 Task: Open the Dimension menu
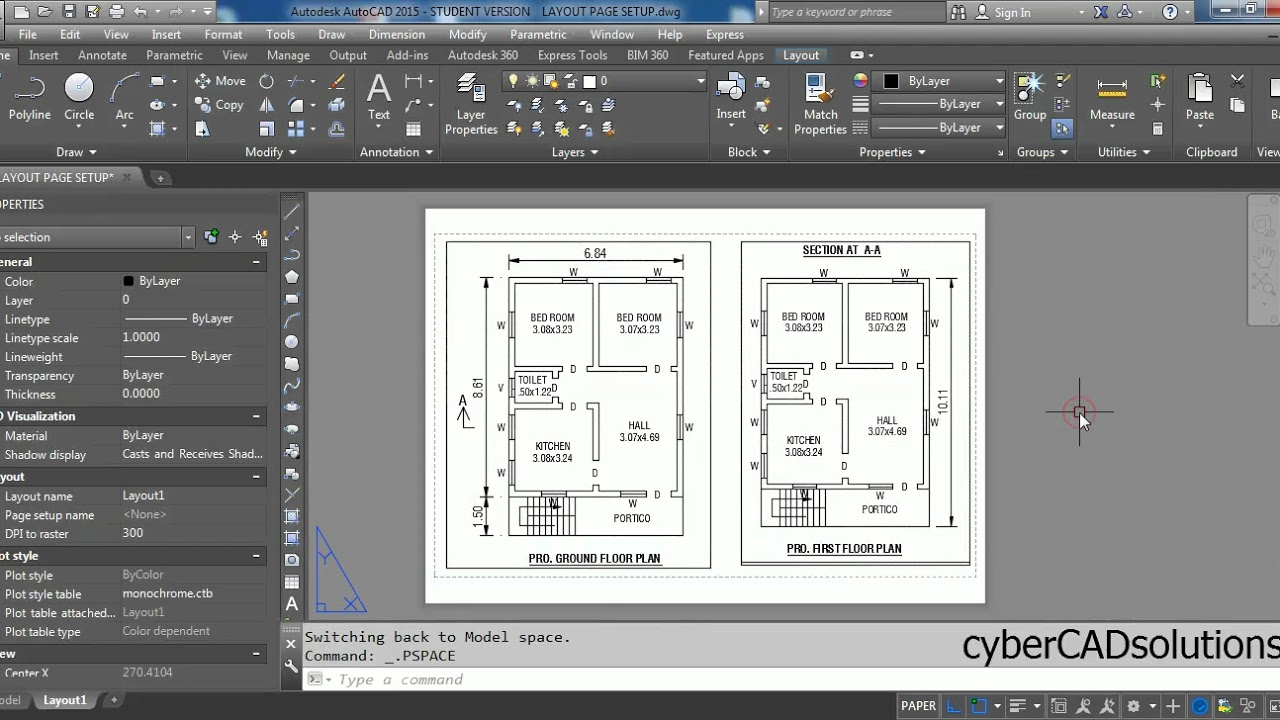tap(397, 34)
